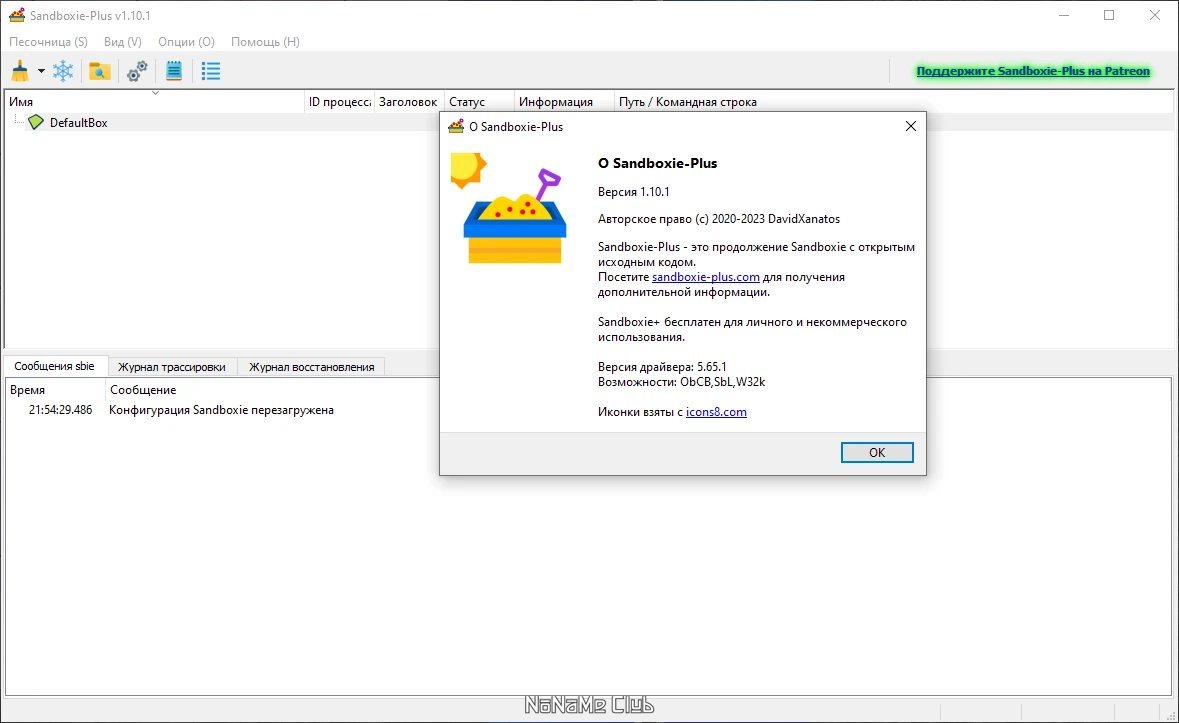This screenshot has width=1179, height=723.
Task: Minimize the Sandboxie-Plus main window
Action: pos(1064,15)
